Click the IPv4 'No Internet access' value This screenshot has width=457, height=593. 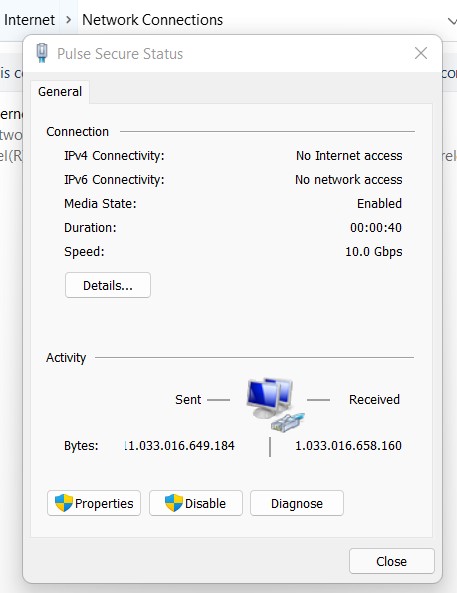click(x=349, y=155)
